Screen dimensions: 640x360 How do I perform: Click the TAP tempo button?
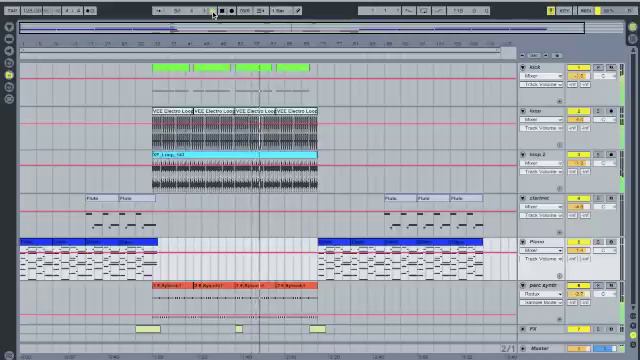tap(12, 11)
